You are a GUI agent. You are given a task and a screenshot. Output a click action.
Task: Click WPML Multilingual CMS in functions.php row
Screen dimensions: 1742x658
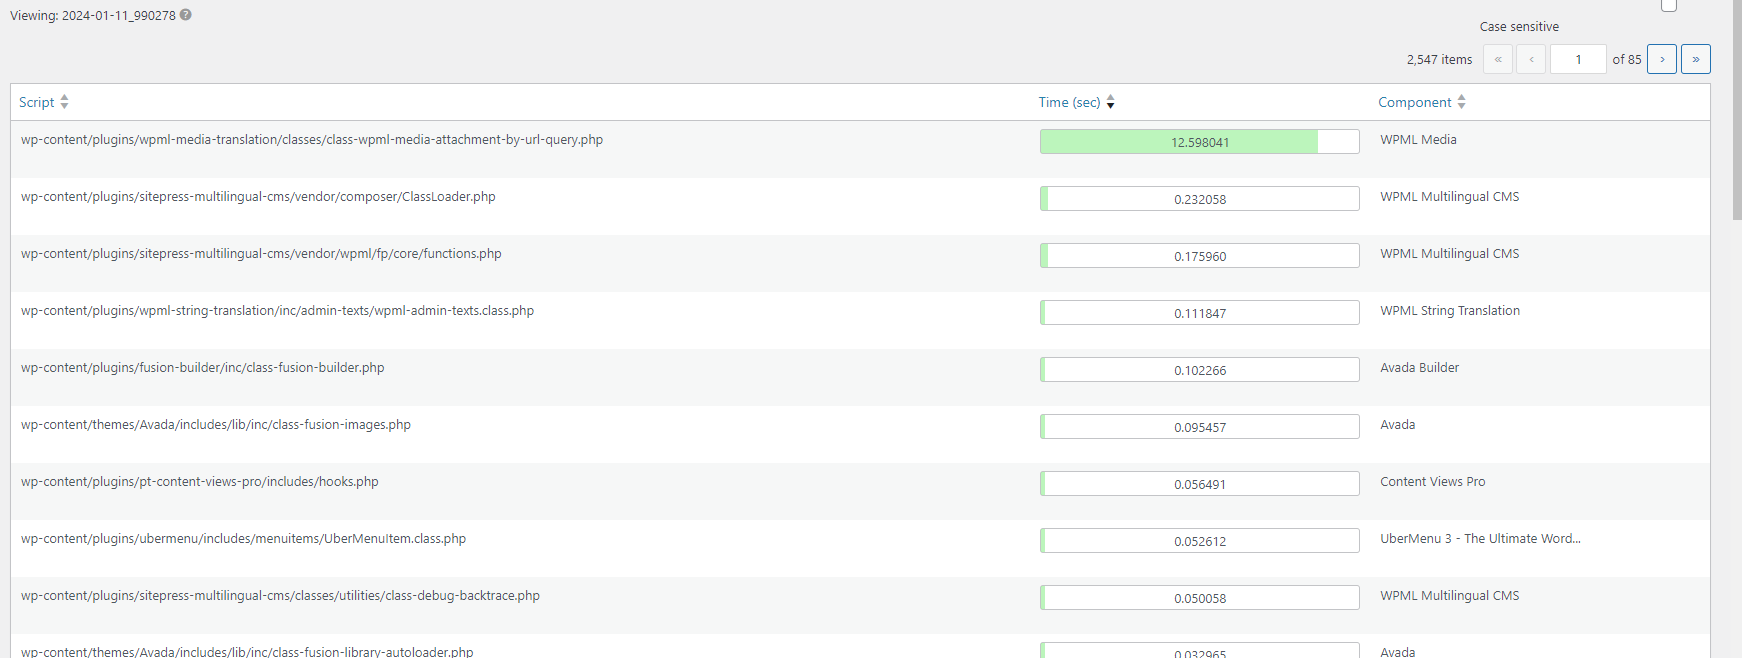[1449, 254]
